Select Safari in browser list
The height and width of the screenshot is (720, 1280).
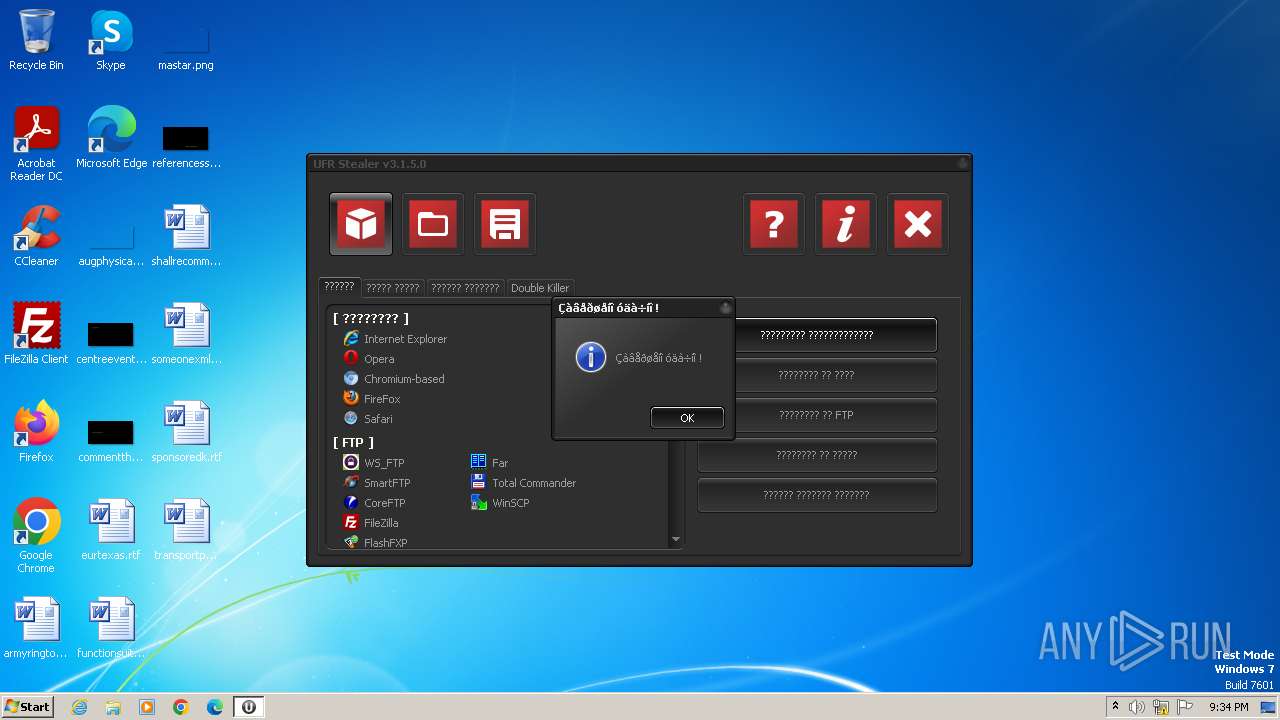pos(368,419)
